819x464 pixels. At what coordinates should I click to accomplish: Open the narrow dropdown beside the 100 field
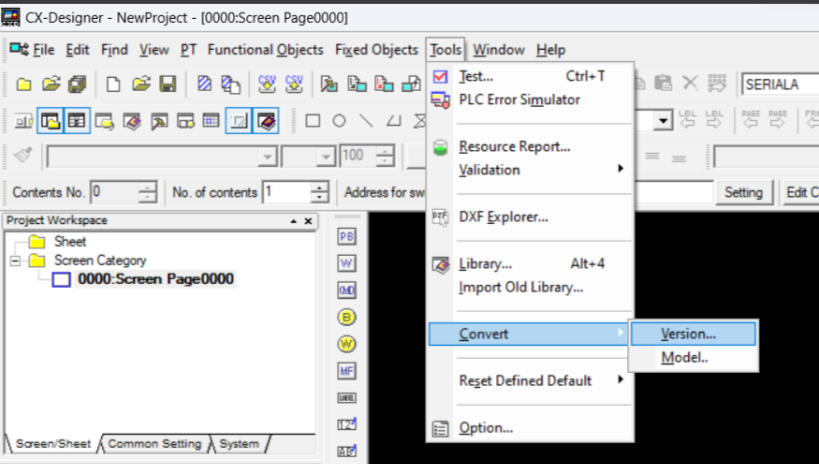click(x=325, y=156)
